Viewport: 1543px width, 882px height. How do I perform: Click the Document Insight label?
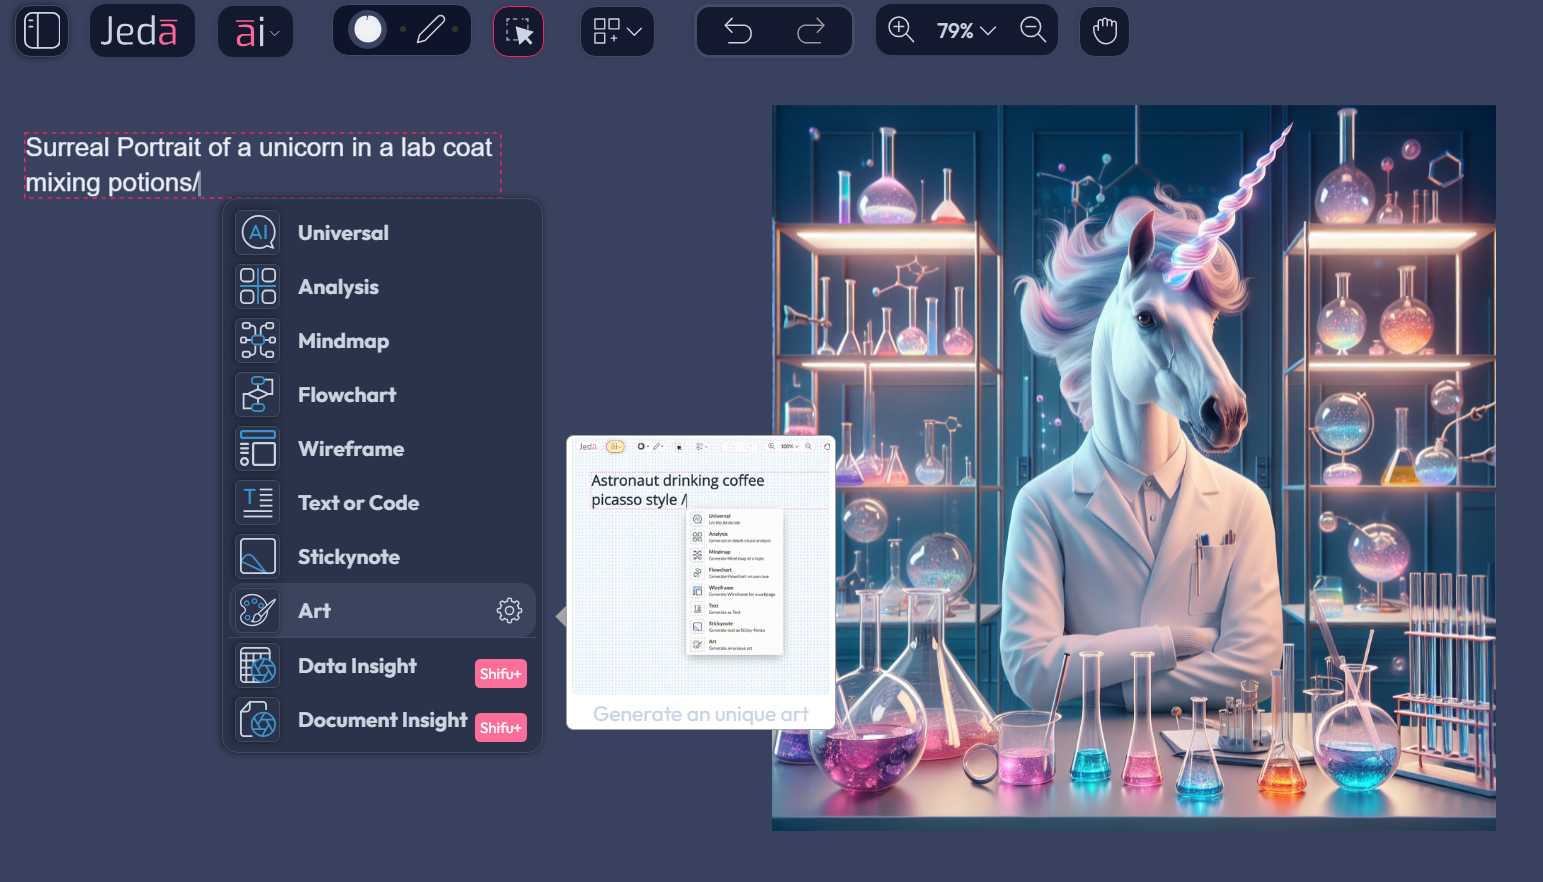pyautogui.click(x=383, y=720)
